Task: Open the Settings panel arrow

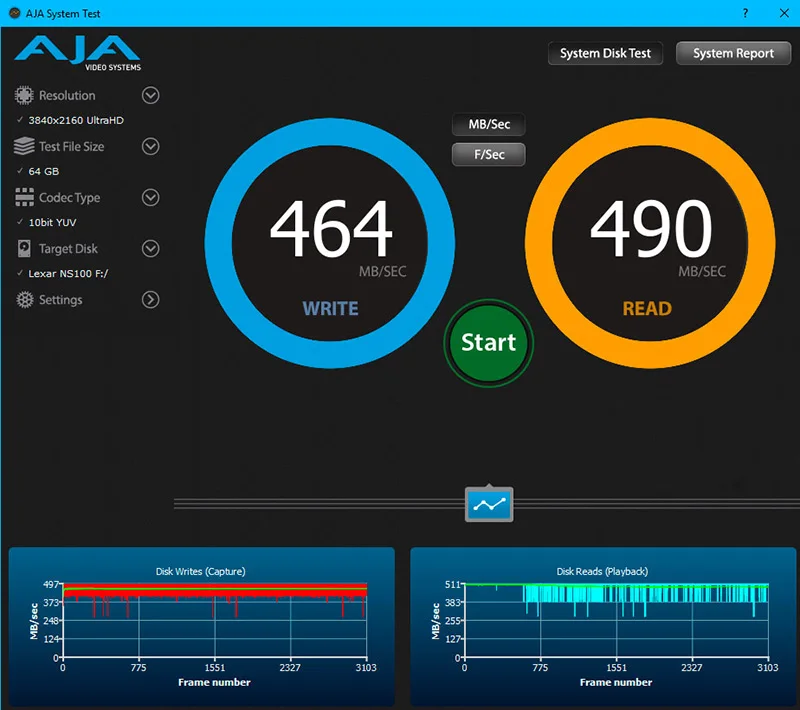Action: 151,299
